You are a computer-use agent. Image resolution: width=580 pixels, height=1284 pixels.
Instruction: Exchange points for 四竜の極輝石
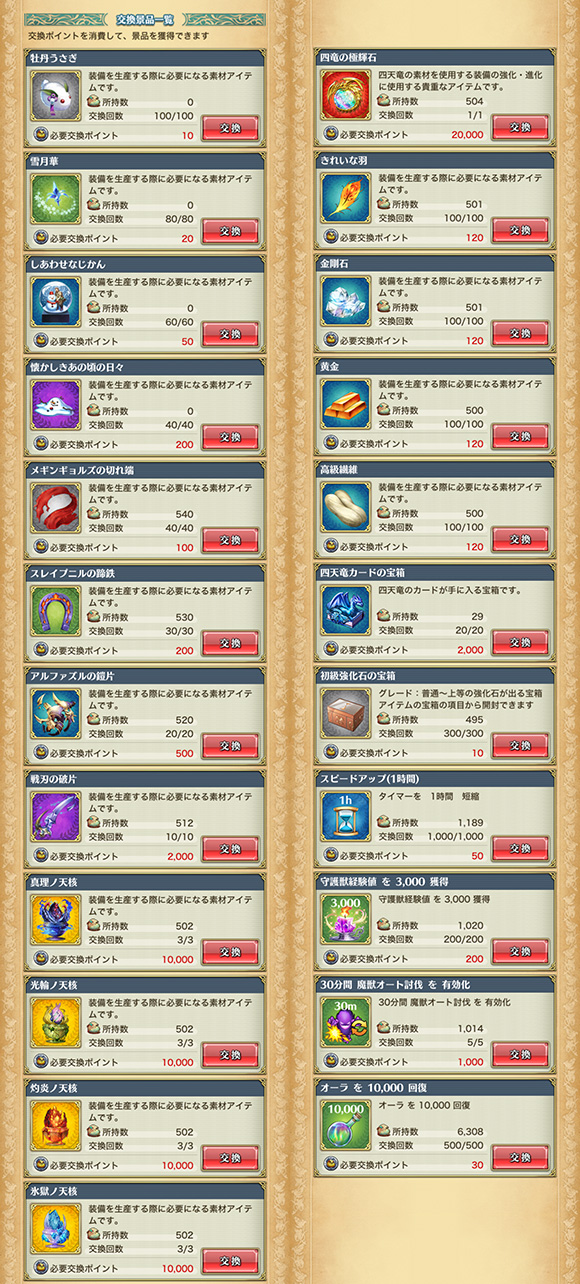click(x=520, y=127)
